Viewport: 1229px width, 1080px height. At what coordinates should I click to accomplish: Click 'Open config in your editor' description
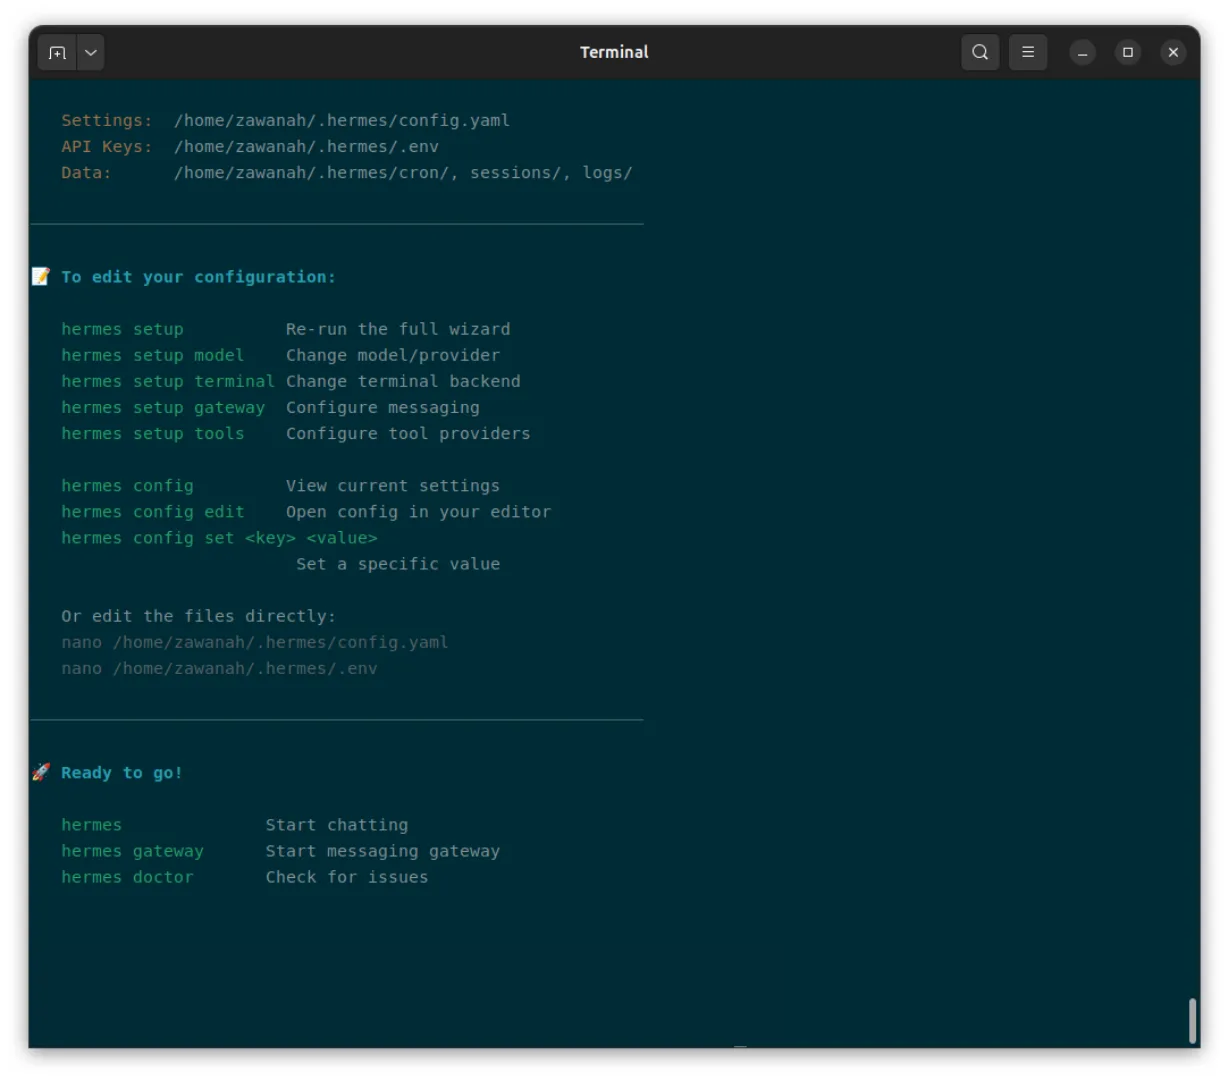pos(418,511)
